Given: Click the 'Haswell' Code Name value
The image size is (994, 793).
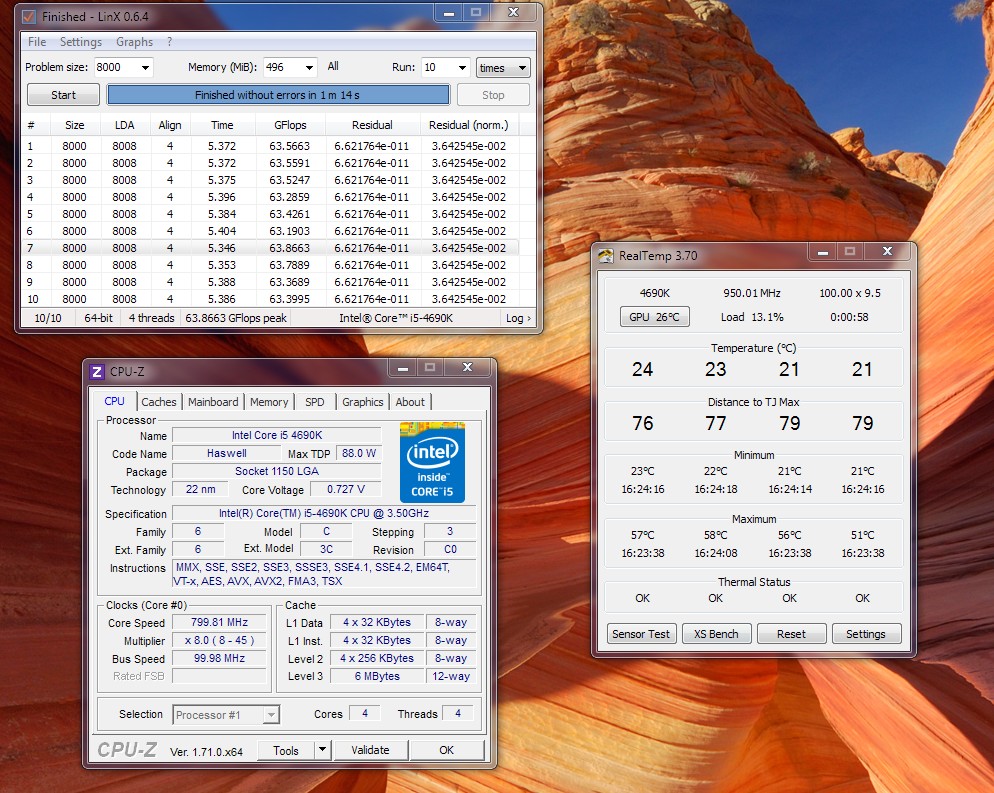Looking at the screenshot, I should coord(226,453).
